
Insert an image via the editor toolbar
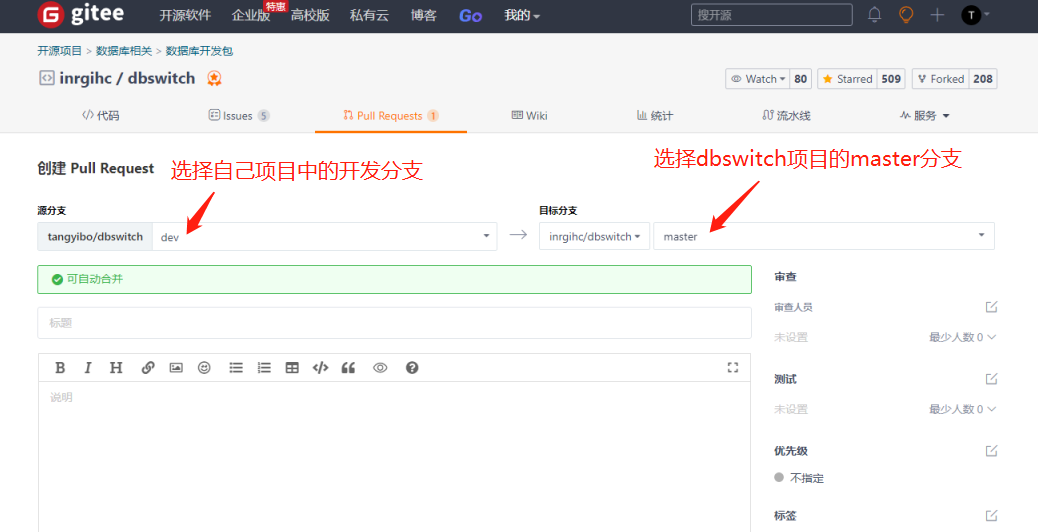coord(176,368)
